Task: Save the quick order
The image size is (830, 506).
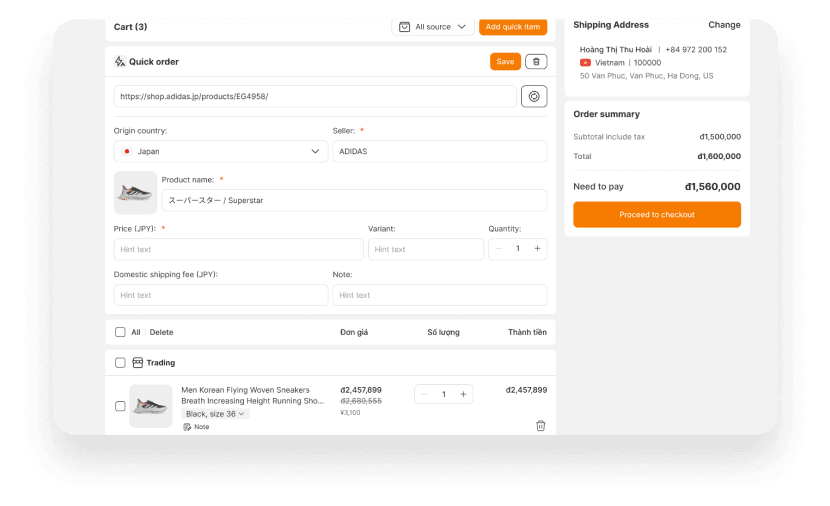Action: click(505, 62)
